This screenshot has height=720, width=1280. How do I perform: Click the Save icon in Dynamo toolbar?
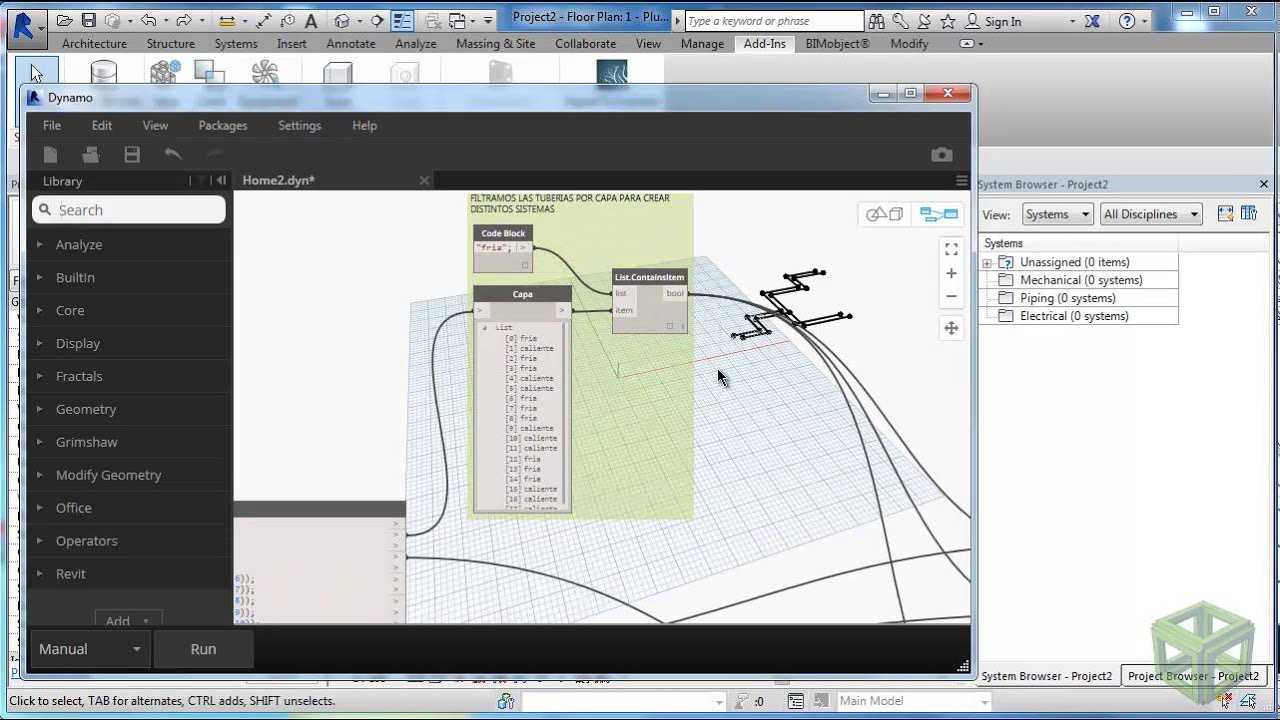(x=132, y=154)
